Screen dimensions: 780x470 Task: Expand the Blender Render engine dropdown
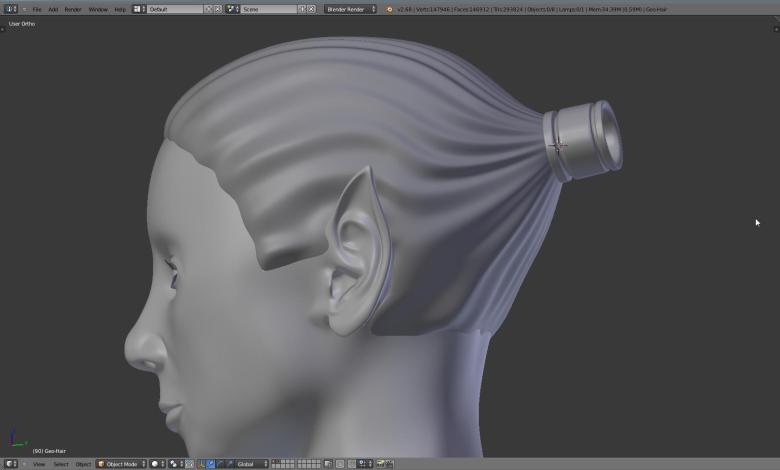(350, 9)
